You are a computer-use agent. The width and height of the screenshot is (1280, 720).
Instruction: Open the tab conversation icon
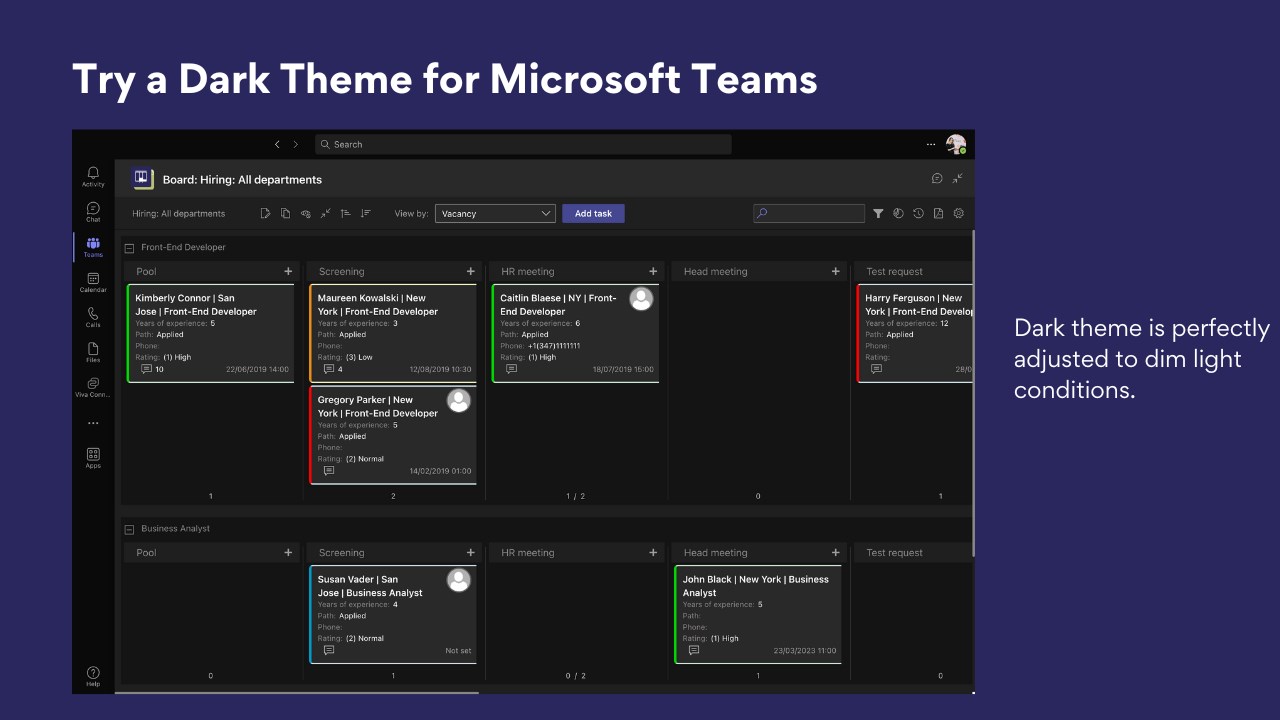click(937, 179)
